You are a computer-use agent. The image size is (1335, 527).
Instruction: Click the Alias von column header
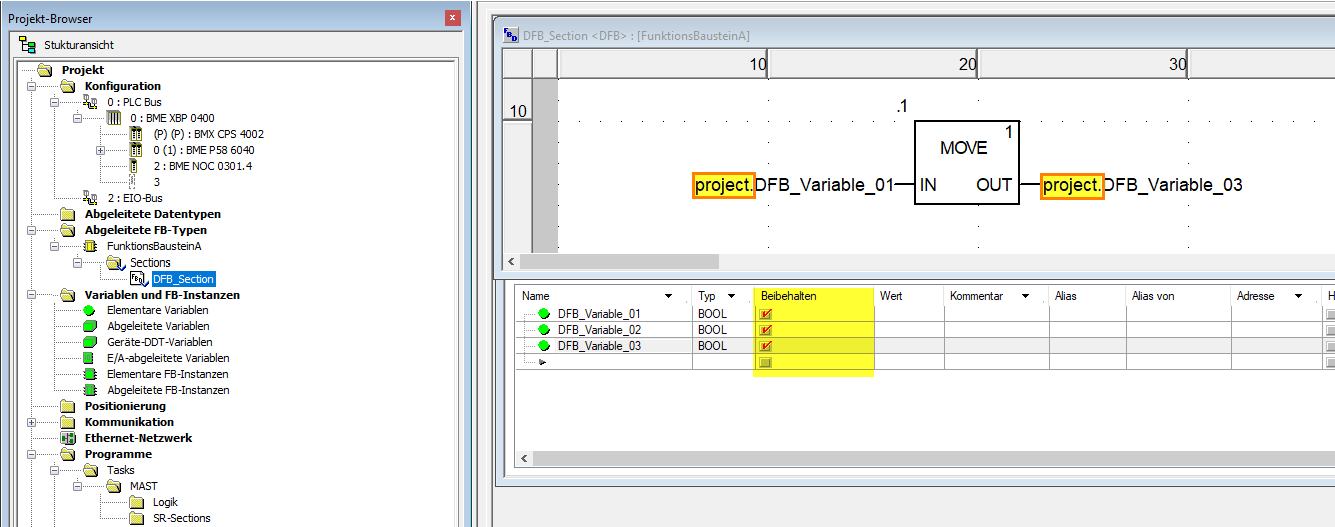(1179, 296)
